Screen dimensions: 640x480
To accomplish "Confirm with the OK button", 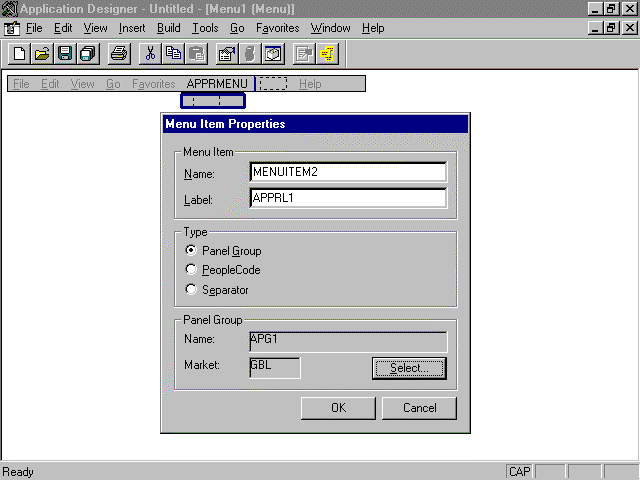I will 338,408.
